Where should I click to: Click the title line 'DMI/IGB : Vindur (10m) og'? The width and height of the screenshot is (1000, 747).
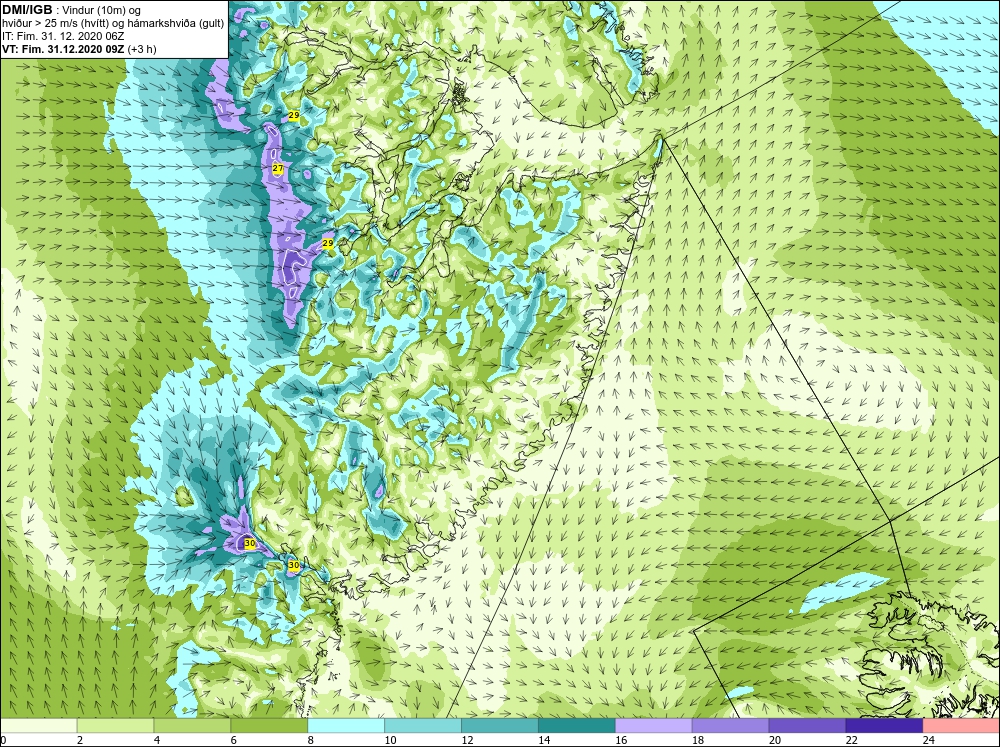(x=71, y=10)
